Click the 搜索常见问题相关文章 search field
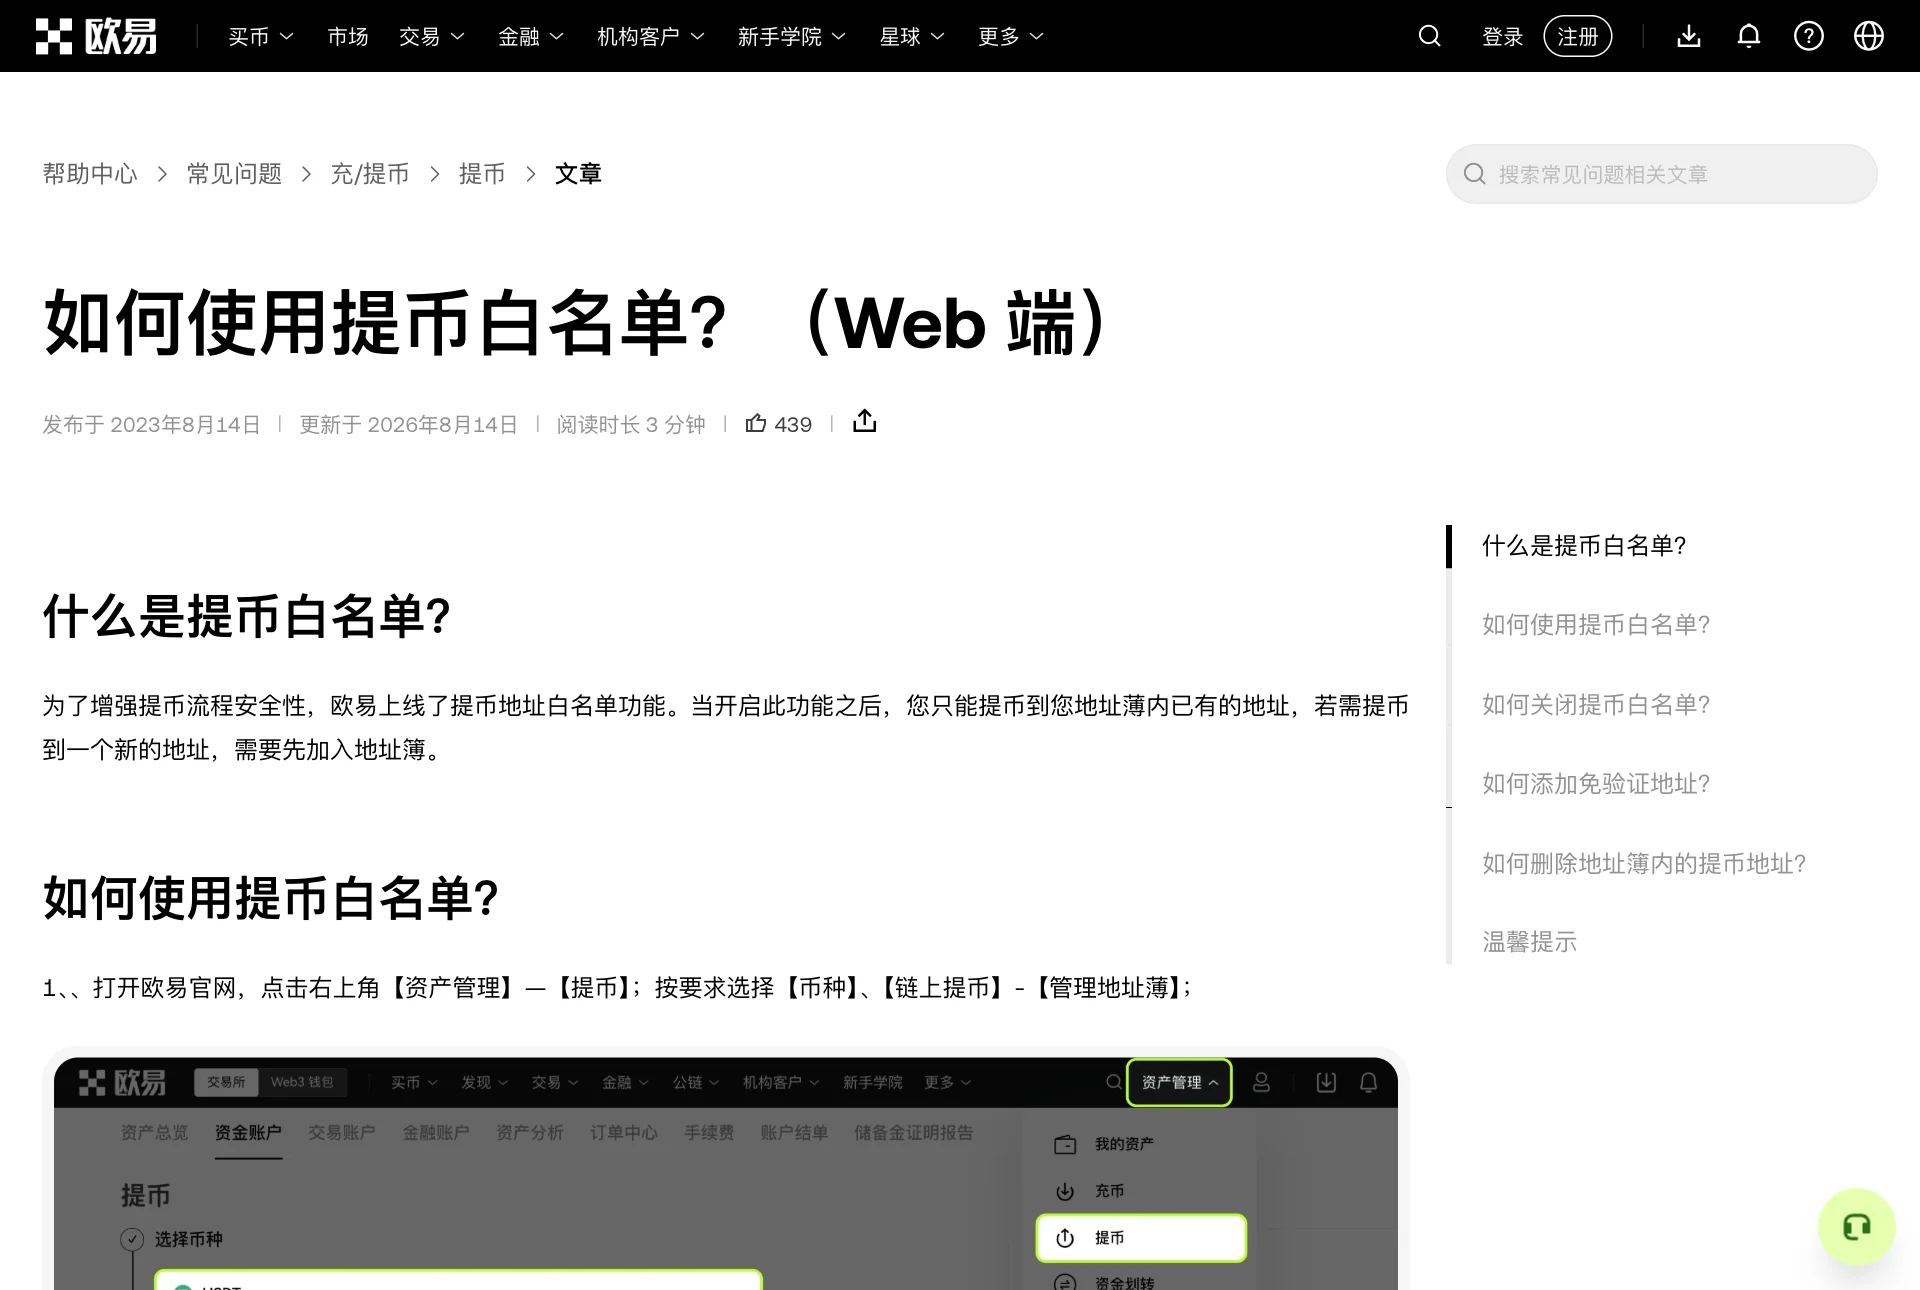1920x1290 pixels. 1661,174
